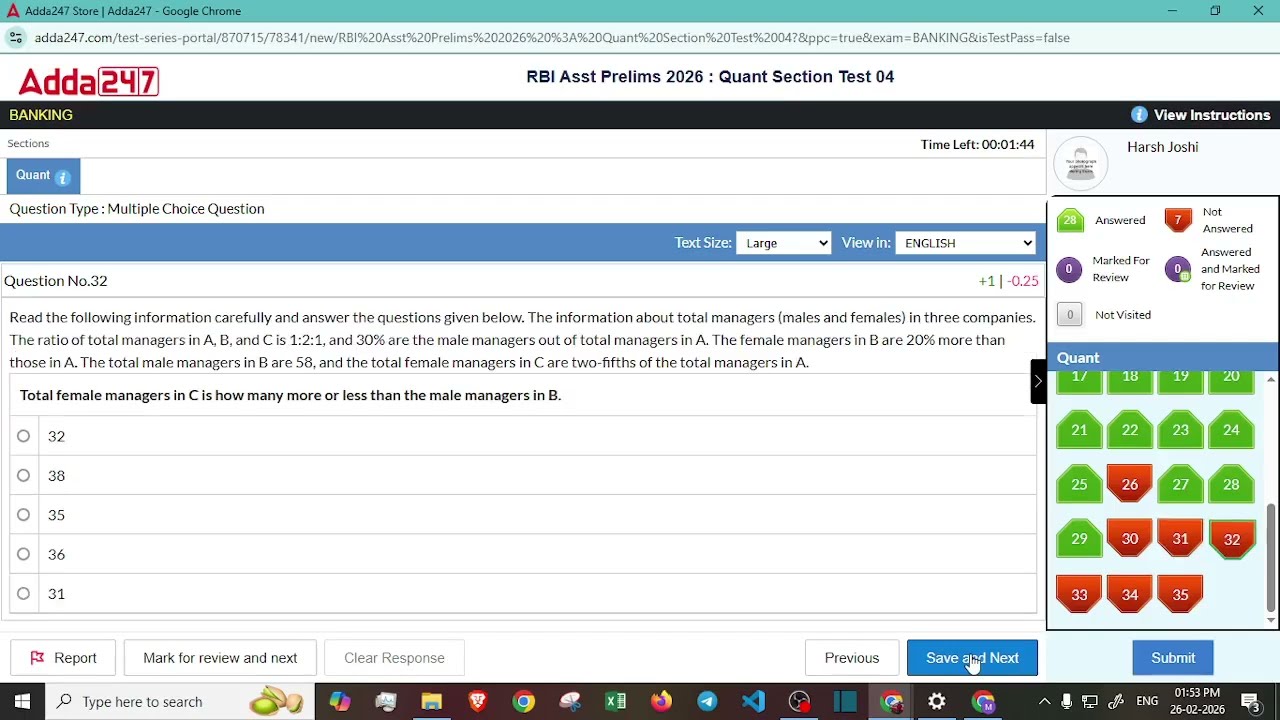Open the View in language dropdown

point(965,243)
